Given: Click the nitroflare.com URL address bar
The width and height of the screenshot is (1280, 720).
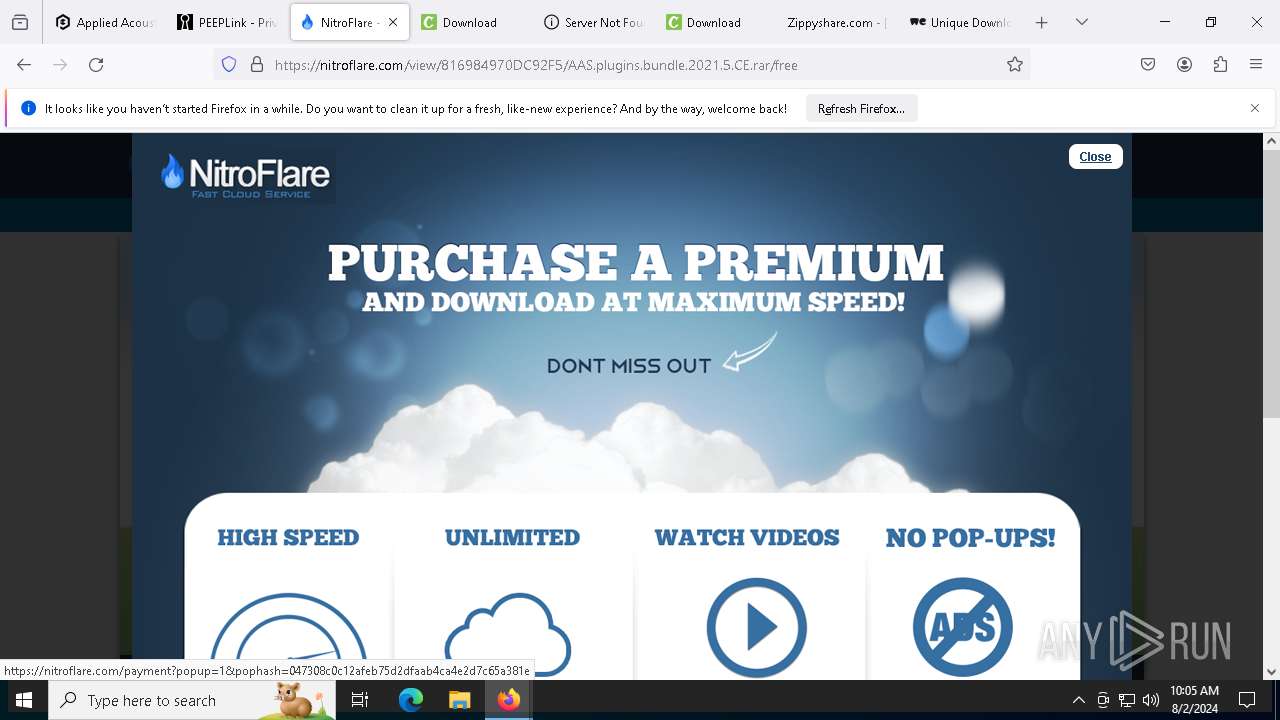Looking at the screenshot, I should tap(620, 64).
